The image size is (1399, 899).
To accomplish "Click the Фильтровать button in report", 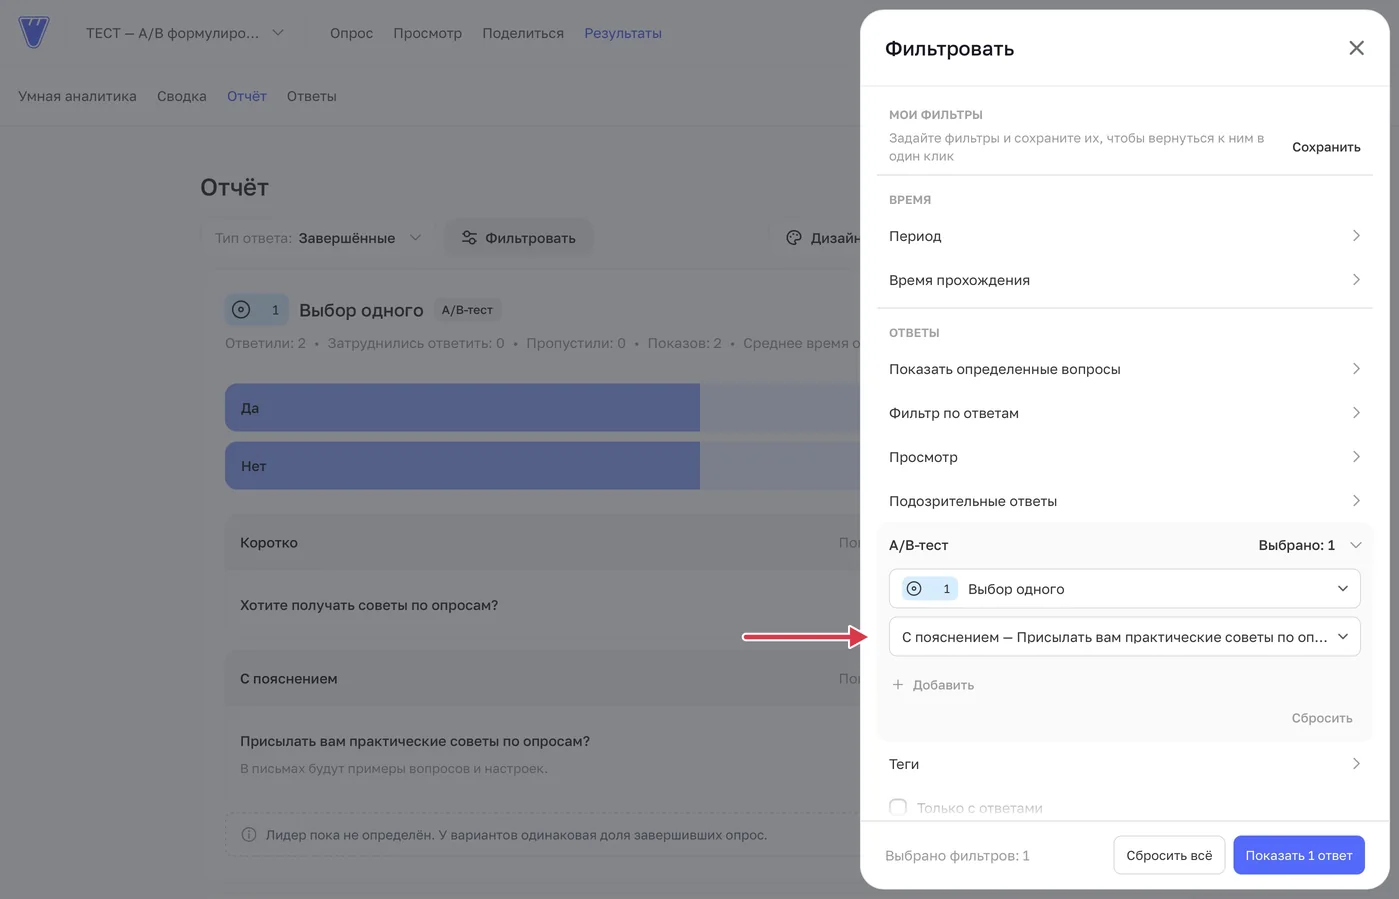I will tap(518, 238).
